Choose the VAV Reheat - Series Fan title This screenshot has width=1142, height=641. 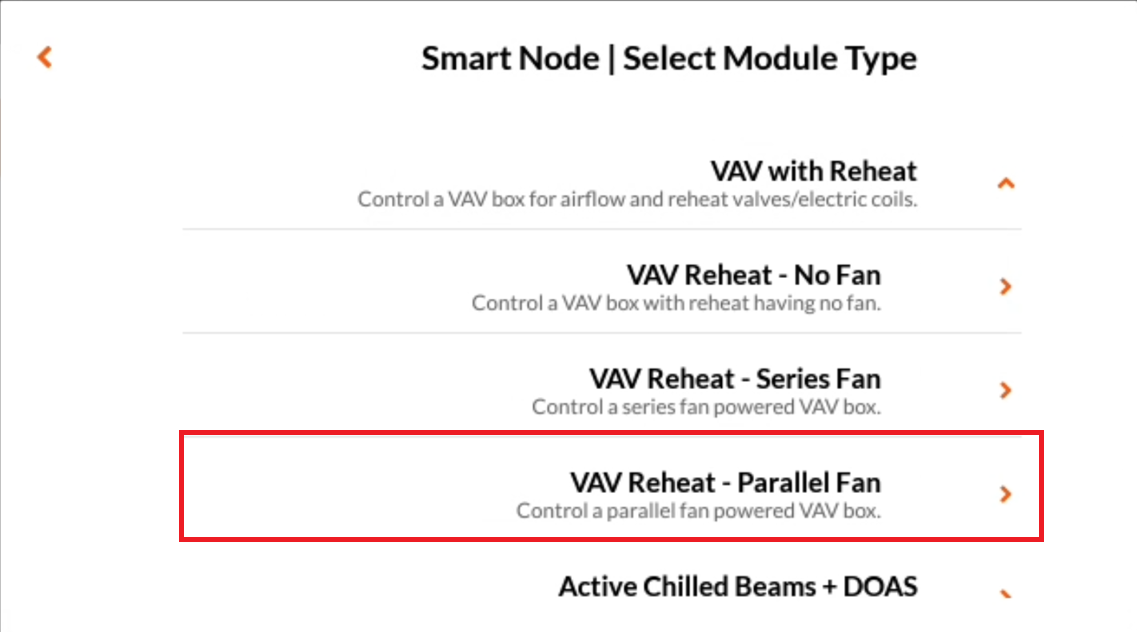[x=735, y=379]
